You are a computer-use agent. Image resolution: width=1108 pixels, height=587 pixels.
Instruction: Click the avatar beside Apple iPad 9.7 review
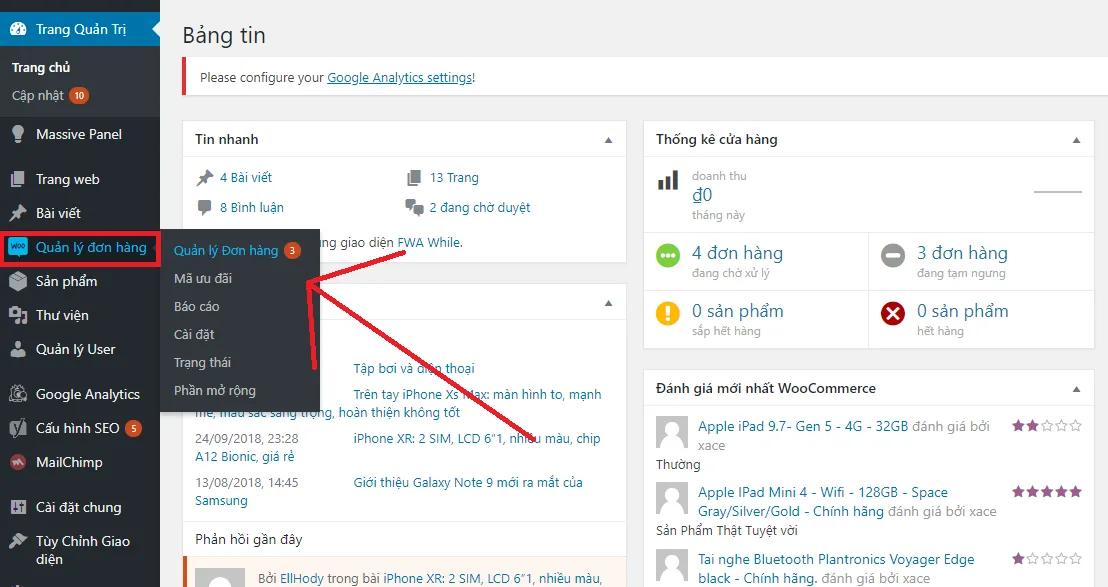click(x=672, y=432)
